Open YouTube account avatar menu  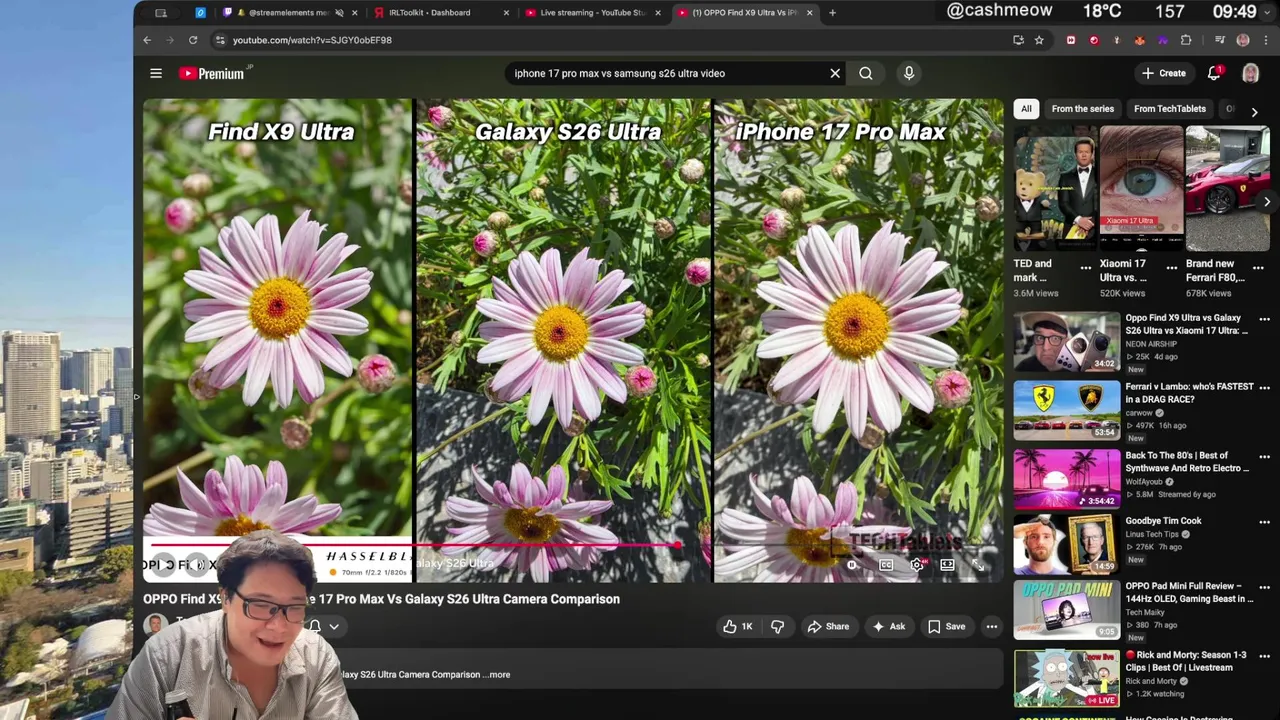pos(1250,73)
